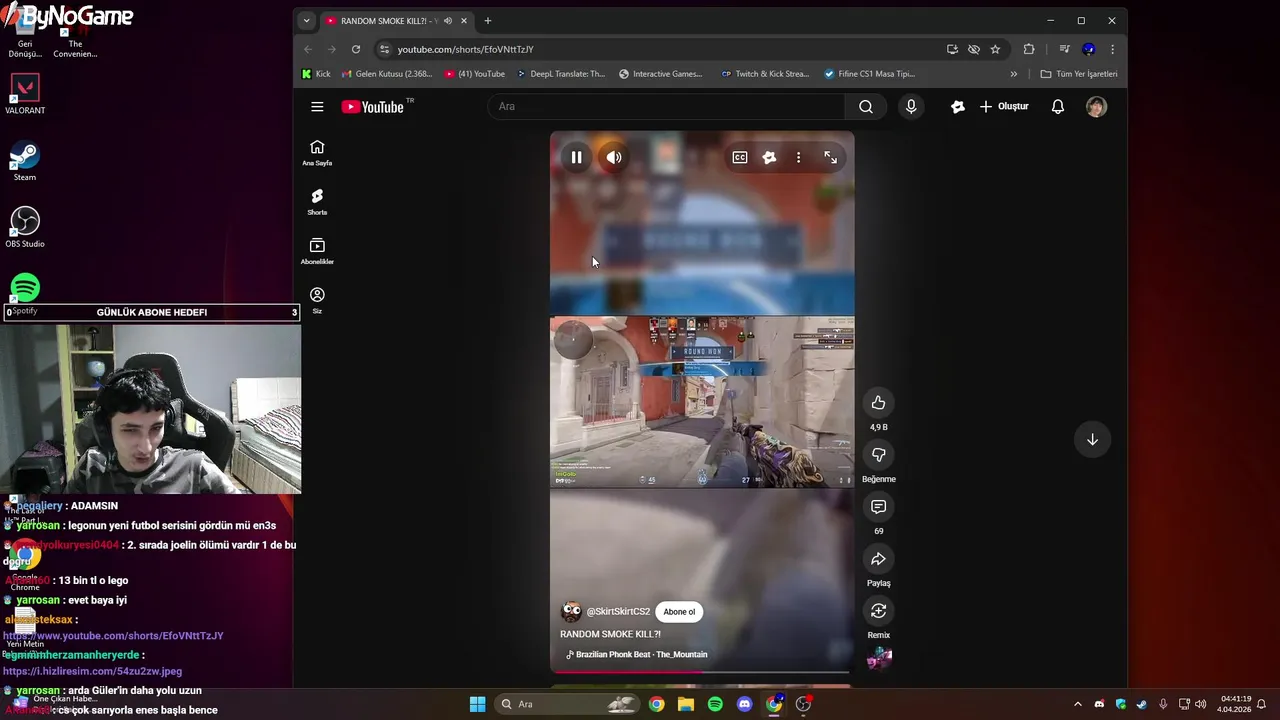Open the Oluştur create menu
This screenshot has width=1280, height=720.
click(x=1004, y=107)
